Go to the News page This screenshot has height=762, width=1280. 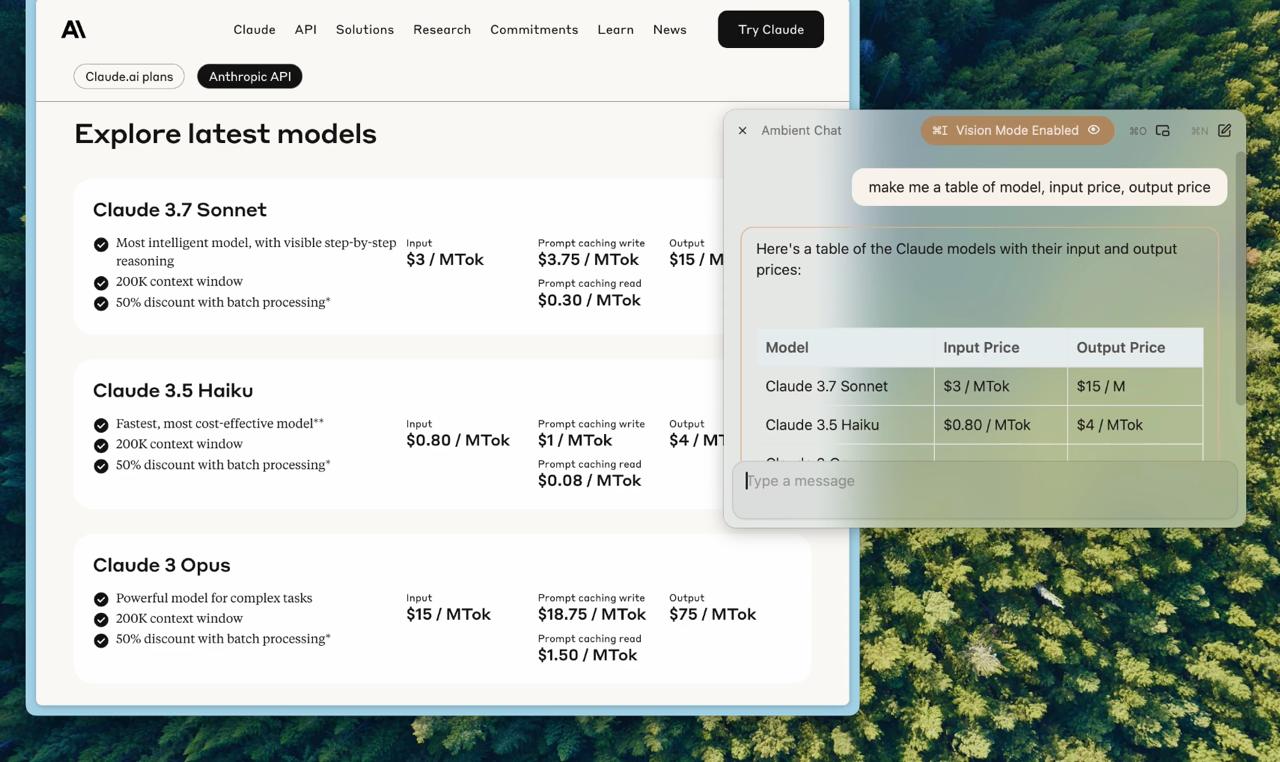[669, 29]
